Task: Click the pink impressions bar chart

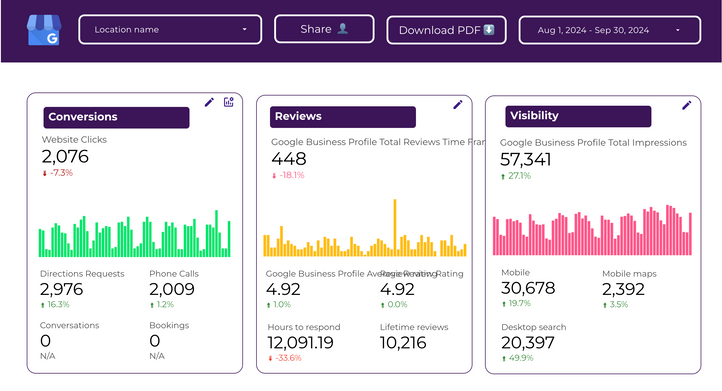Action: pos(593,230)
